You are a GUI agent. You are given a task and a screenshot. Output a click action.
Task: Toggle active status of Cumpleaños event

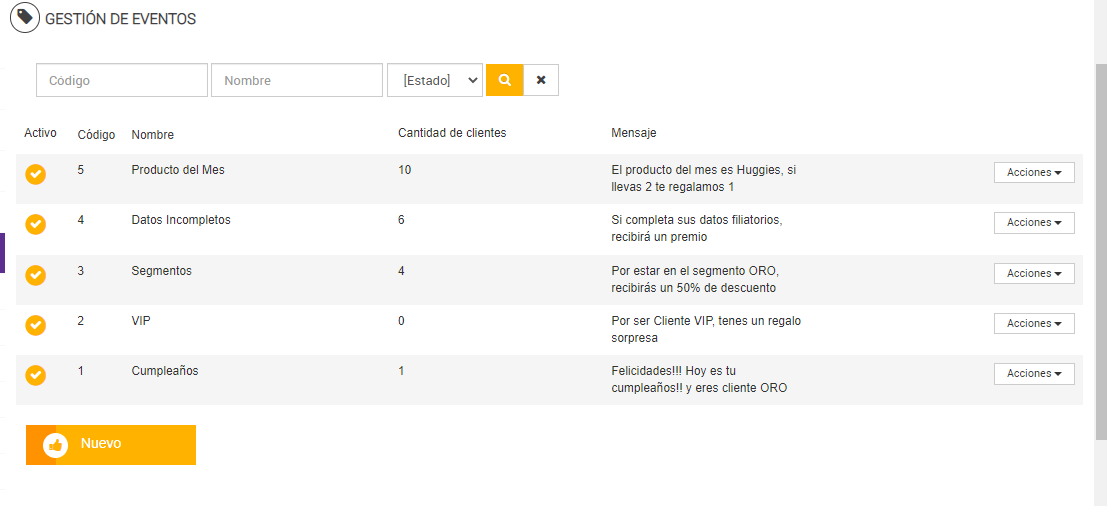pyautogui.click(x=36, y=375)
